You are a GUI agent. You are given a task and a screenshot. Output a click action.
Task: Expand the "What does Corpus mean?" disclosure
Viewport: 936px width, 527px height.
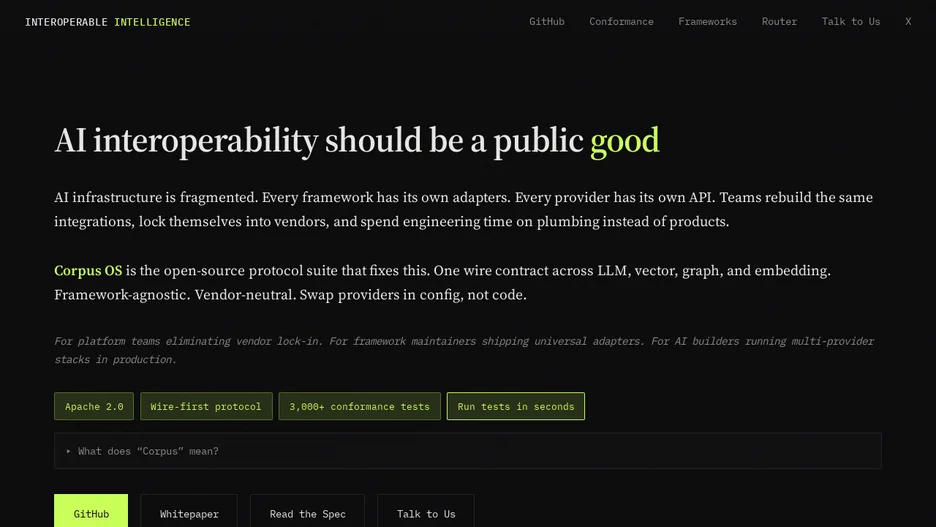(467, 451)
